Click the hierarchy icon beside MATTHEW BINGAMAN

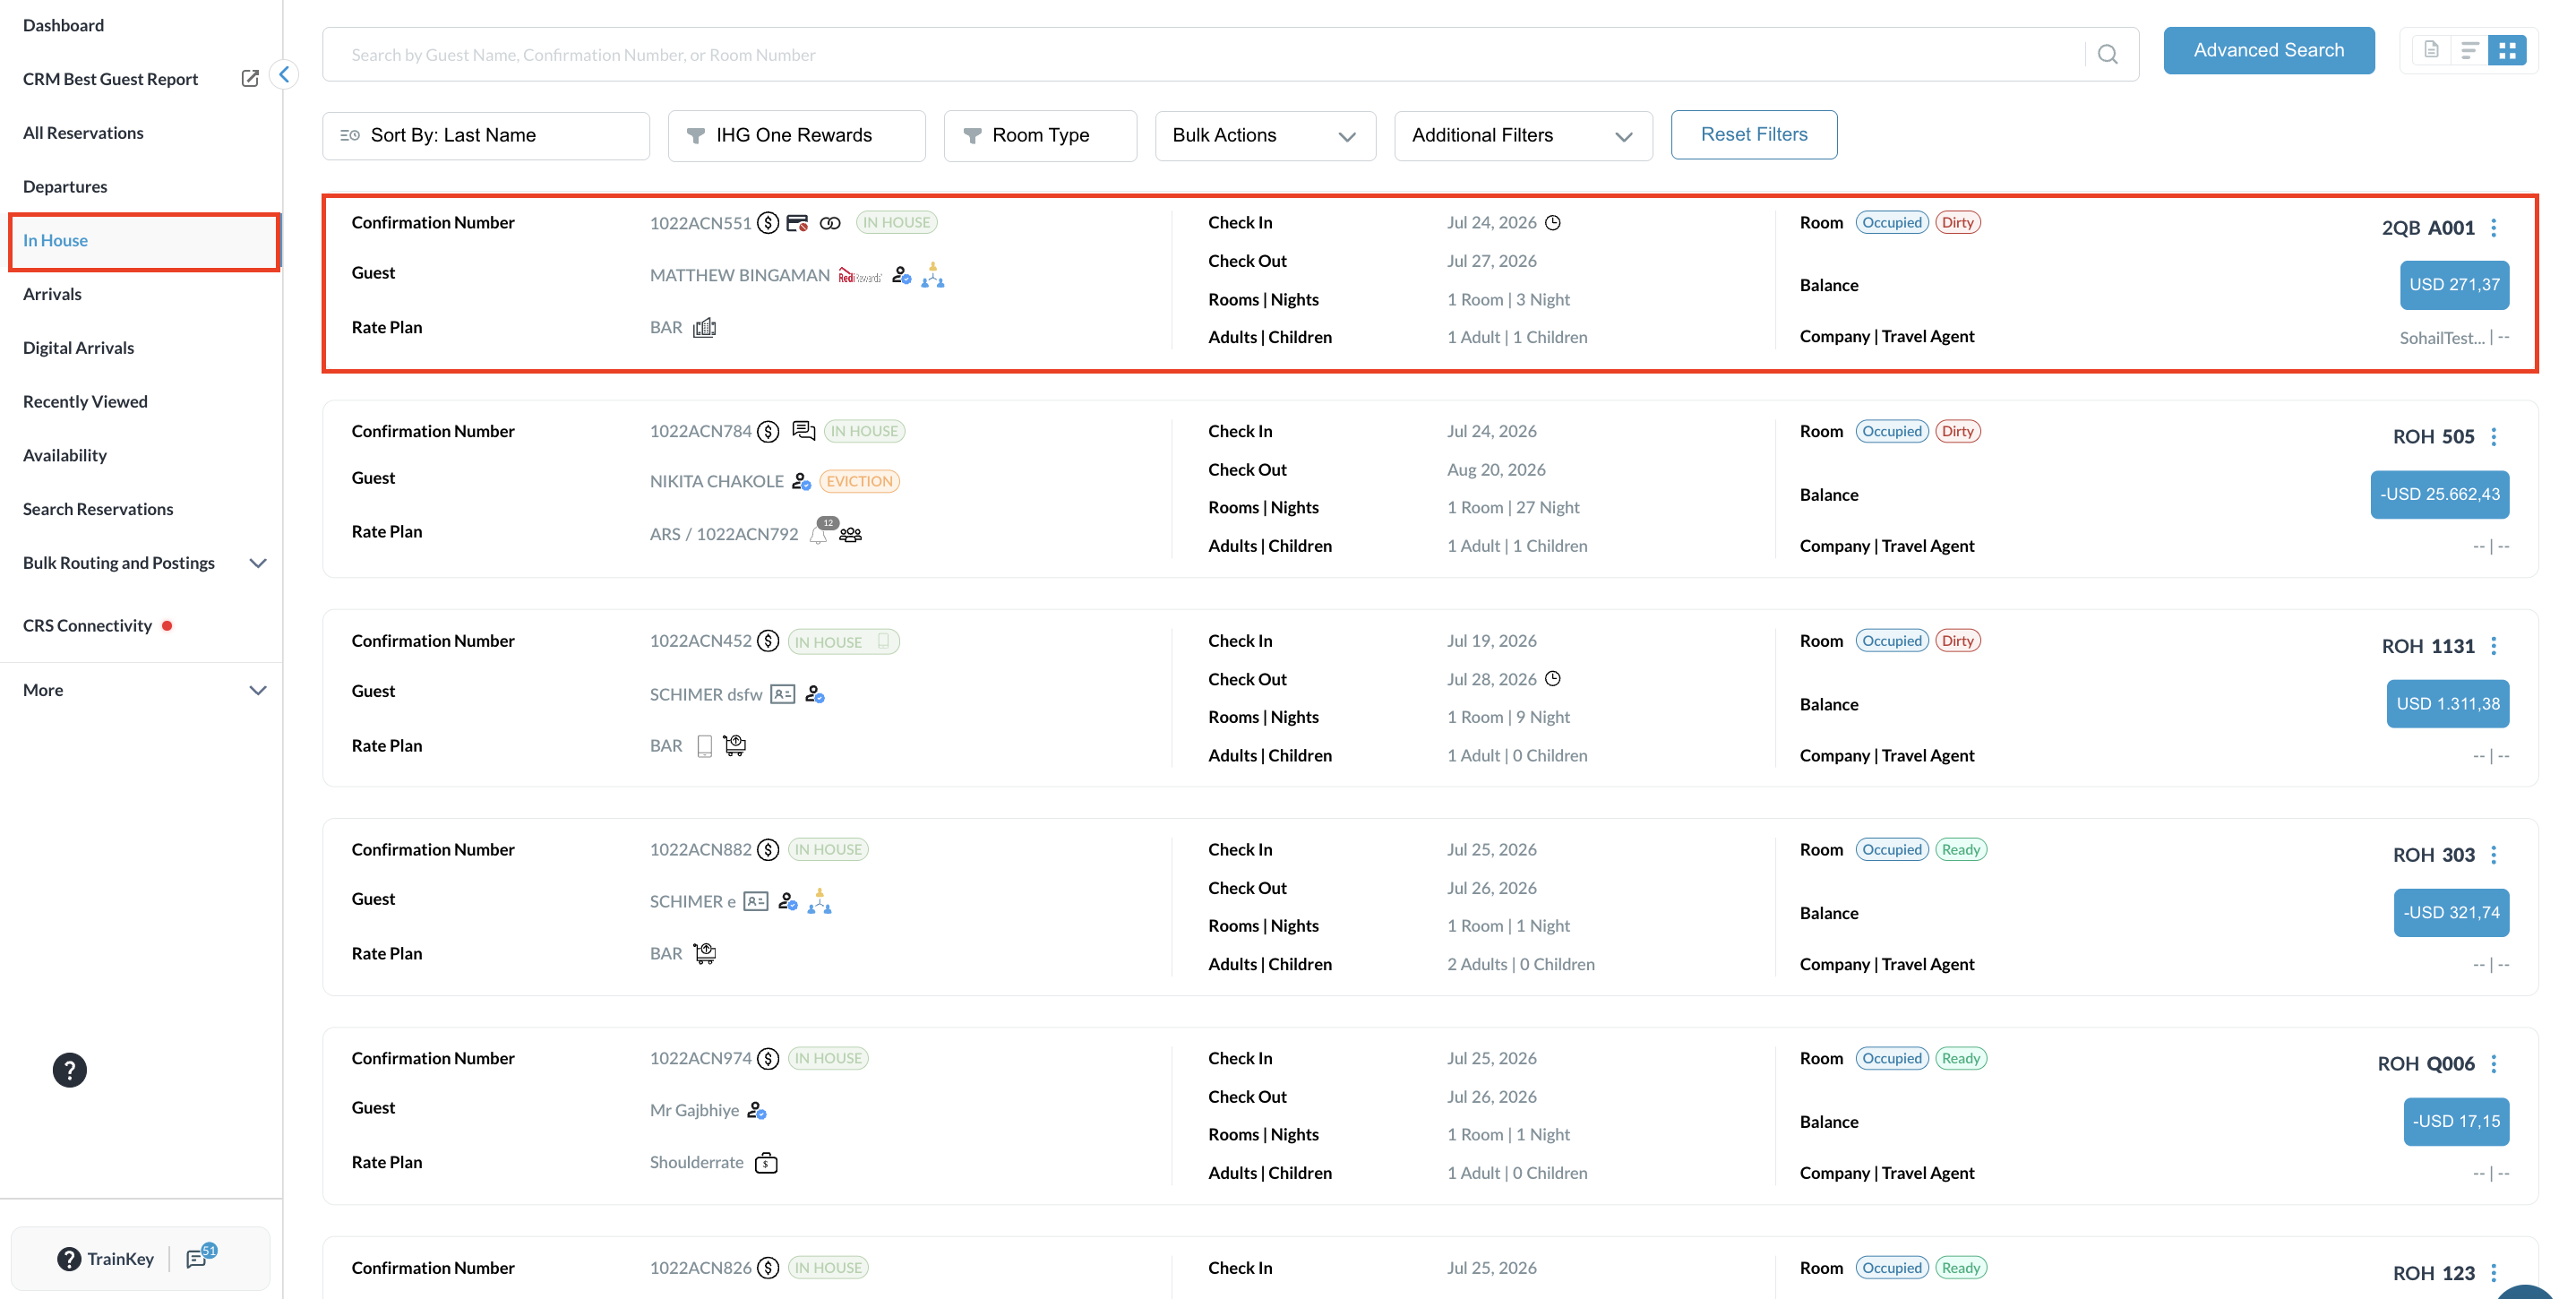(933, 275)
